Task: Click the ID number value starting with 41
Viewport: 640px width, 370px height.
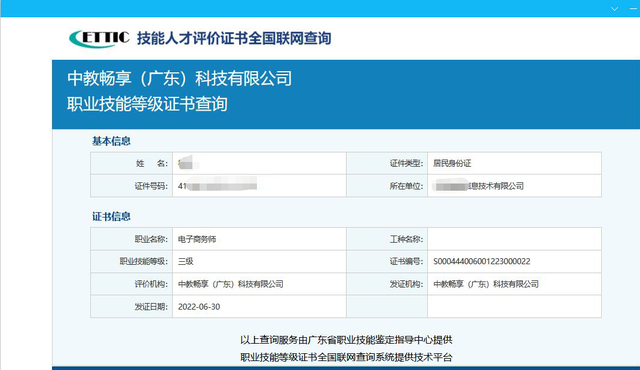Action: tap(218, 186)
